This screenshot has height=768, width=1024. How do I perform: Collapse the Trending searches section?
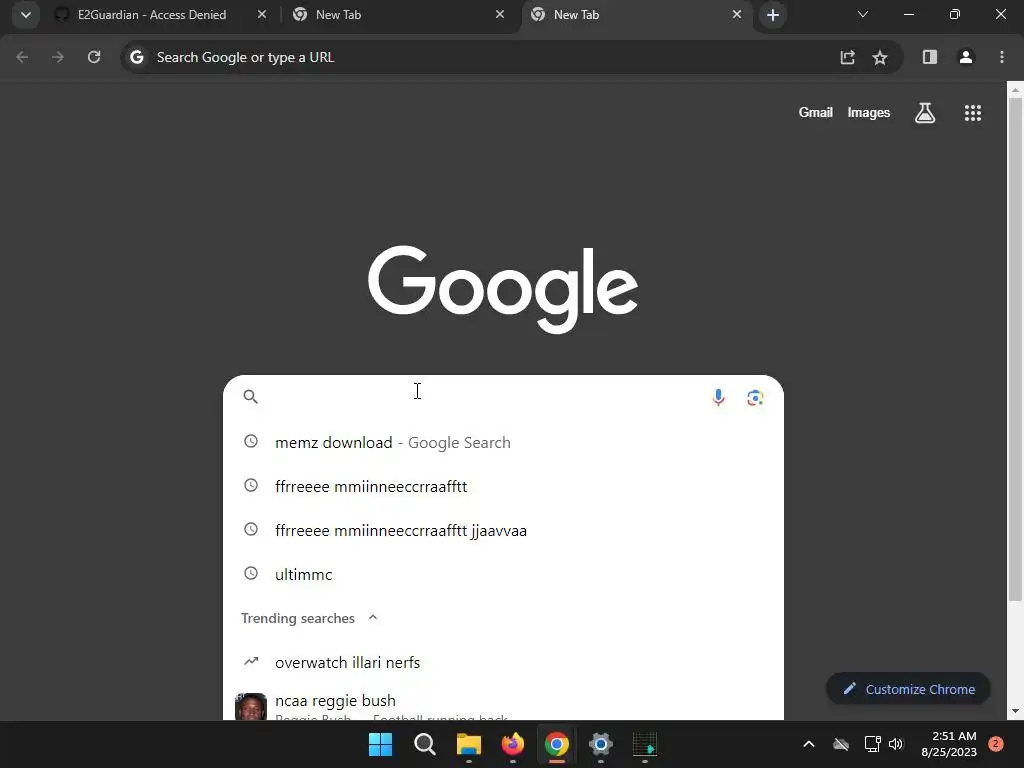373,618
